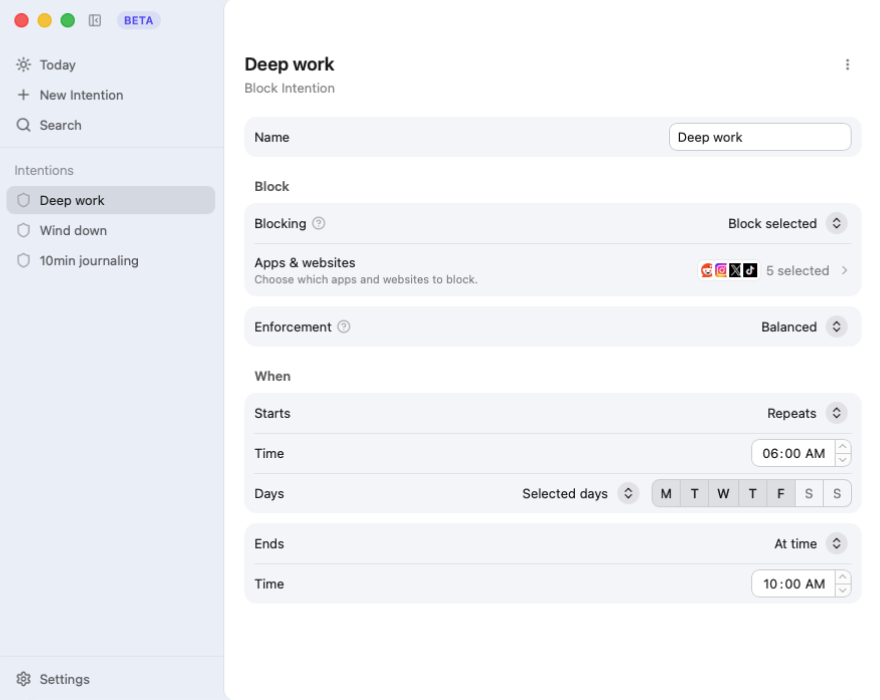
Task: Open the Block selected dropdown
Action: [787, 223]
